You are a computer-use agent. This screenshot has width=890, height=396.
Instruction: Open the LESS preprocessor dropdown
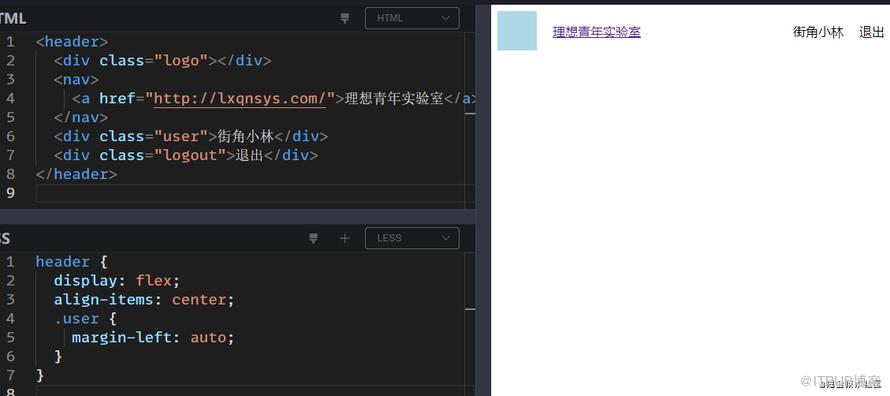coord(412,238)
